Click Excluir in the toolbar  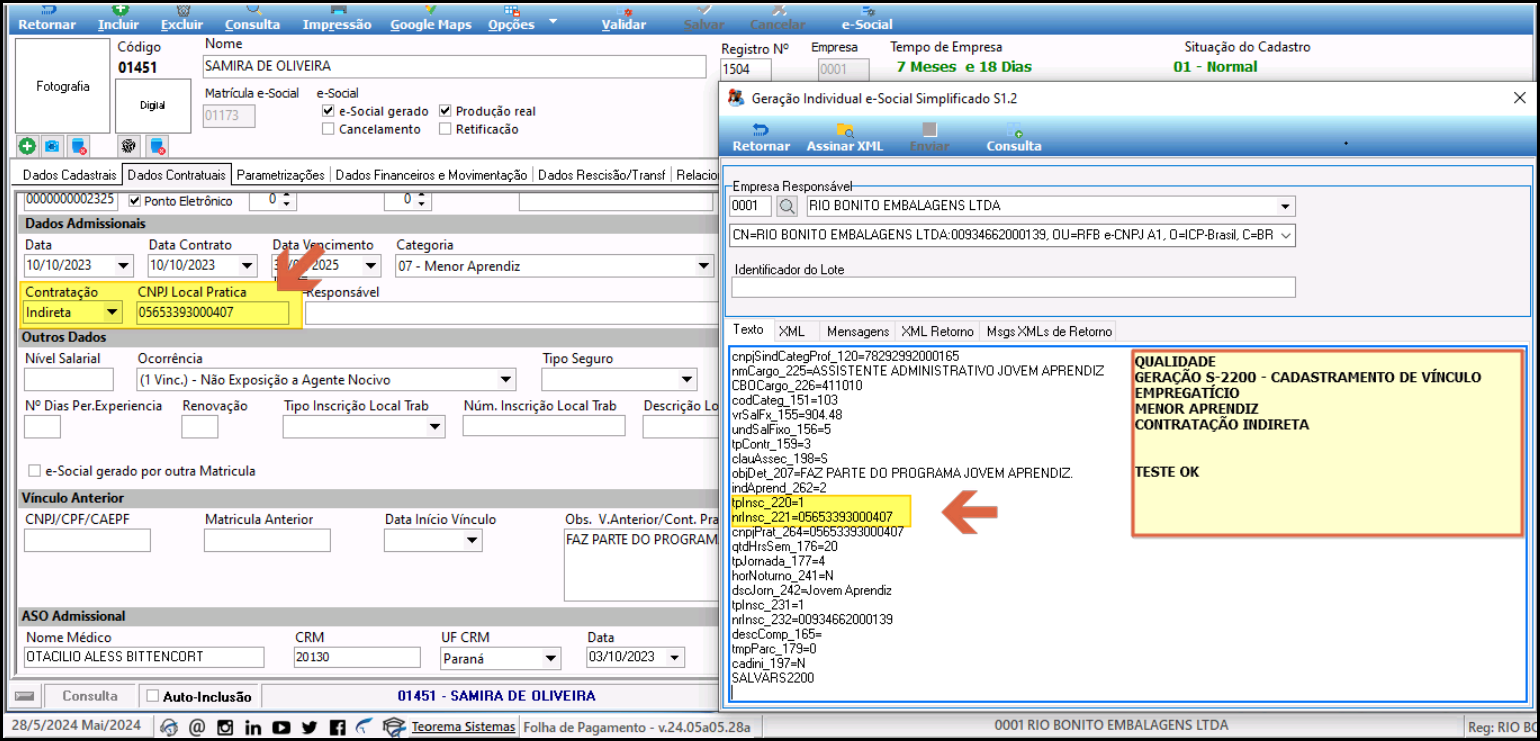[x=182, y=18]
